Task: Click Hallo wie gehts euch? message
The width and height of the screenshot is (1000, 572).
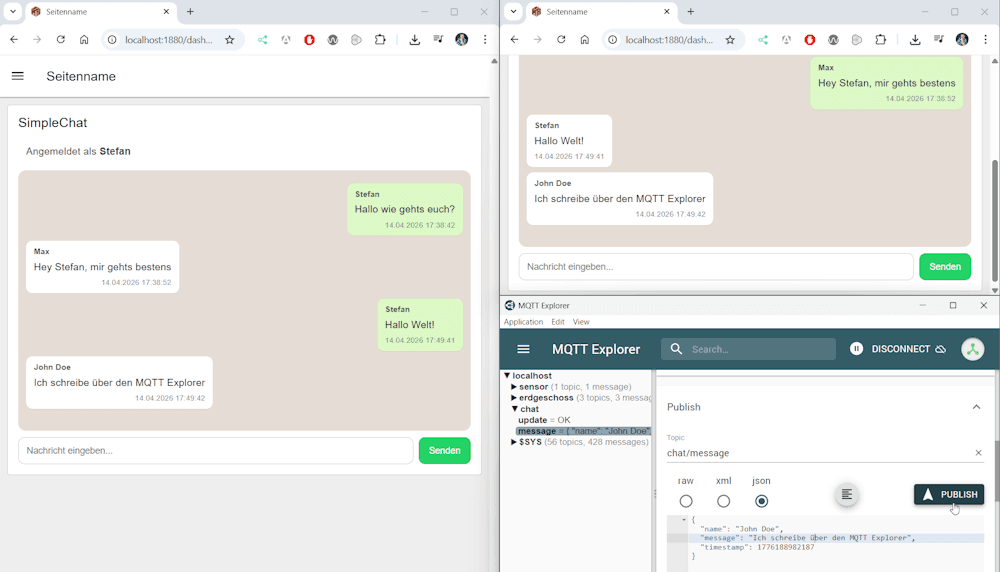Action: [x=405, y=209]
